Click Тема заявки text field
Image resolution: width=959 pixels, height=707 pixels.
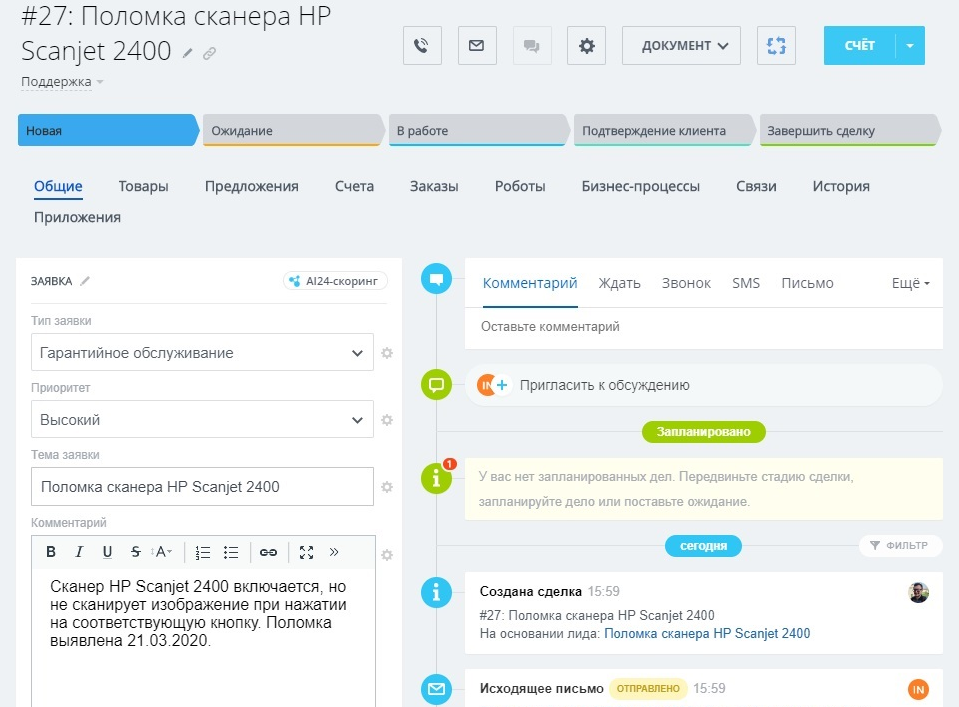(x=202, y=487)
